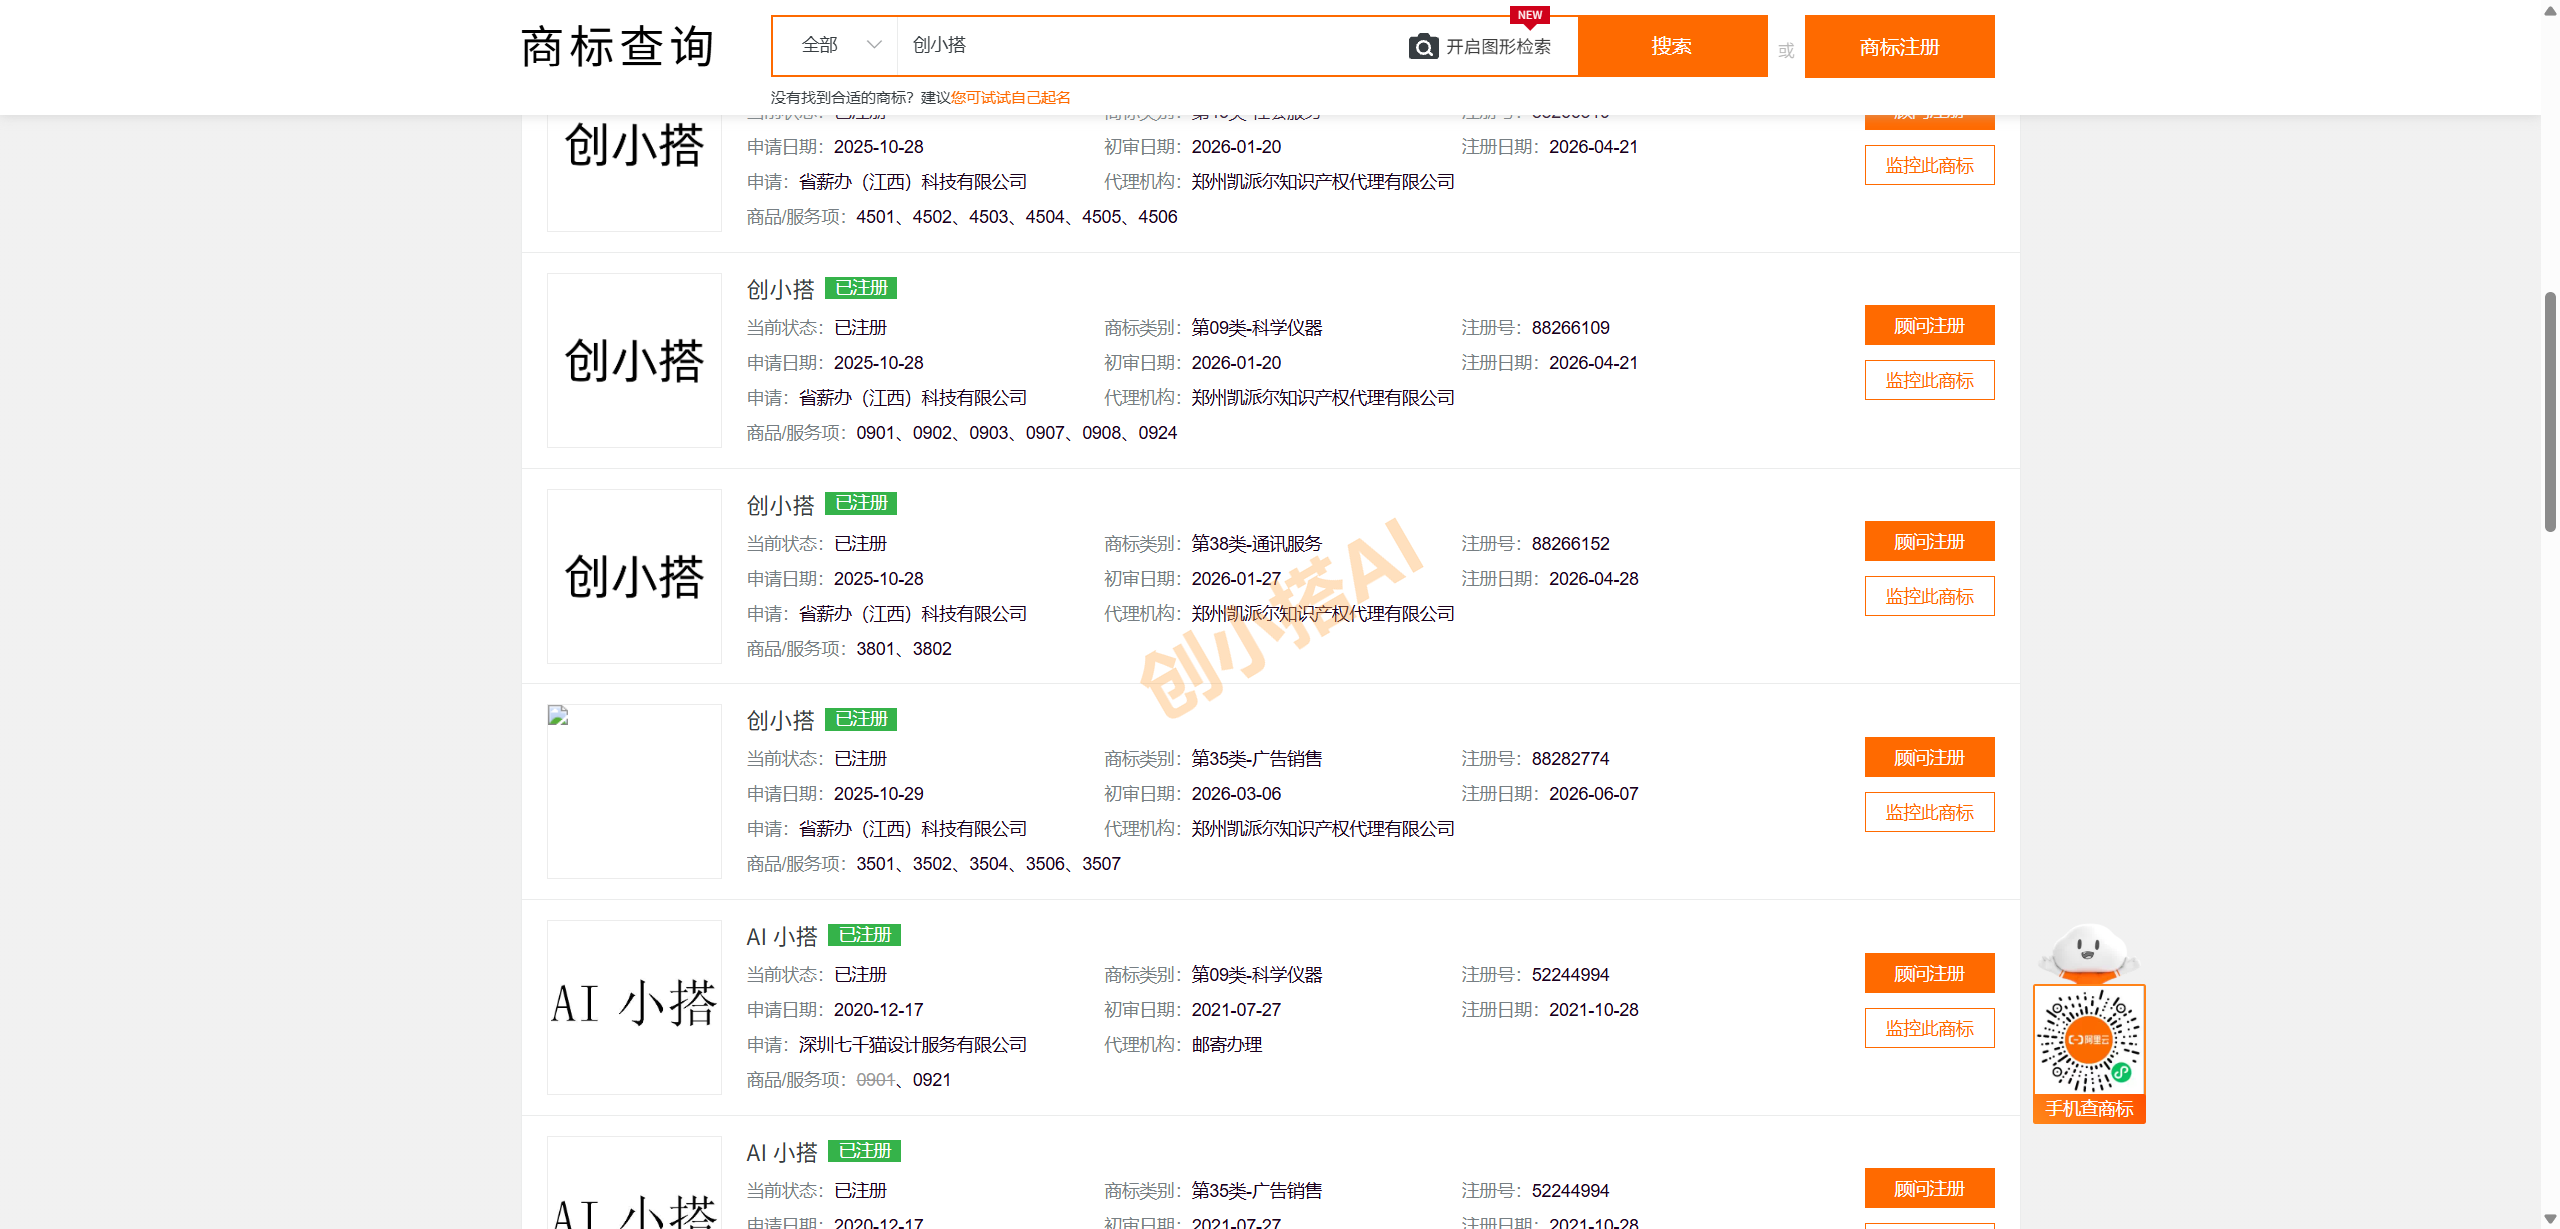
Task: Click the 商标注册 button
Action: click(1899, 46)
